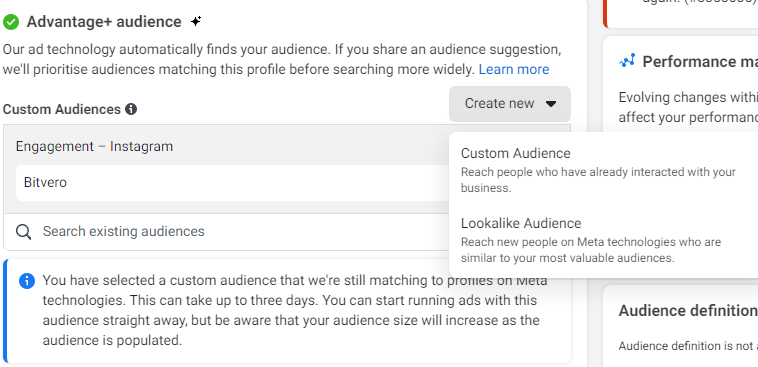
Task: Click the Engagement – Instagram group label
Action: point(94,146)
